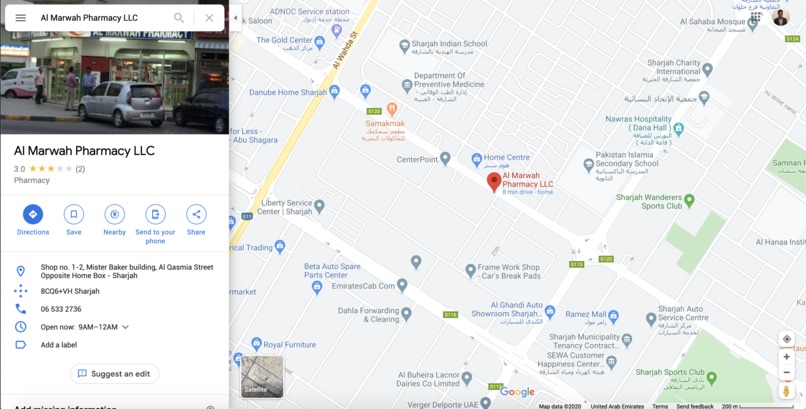Save this place with the Save icon
Viewport: 806px width, 409px height.
click(x=74, y=214)
